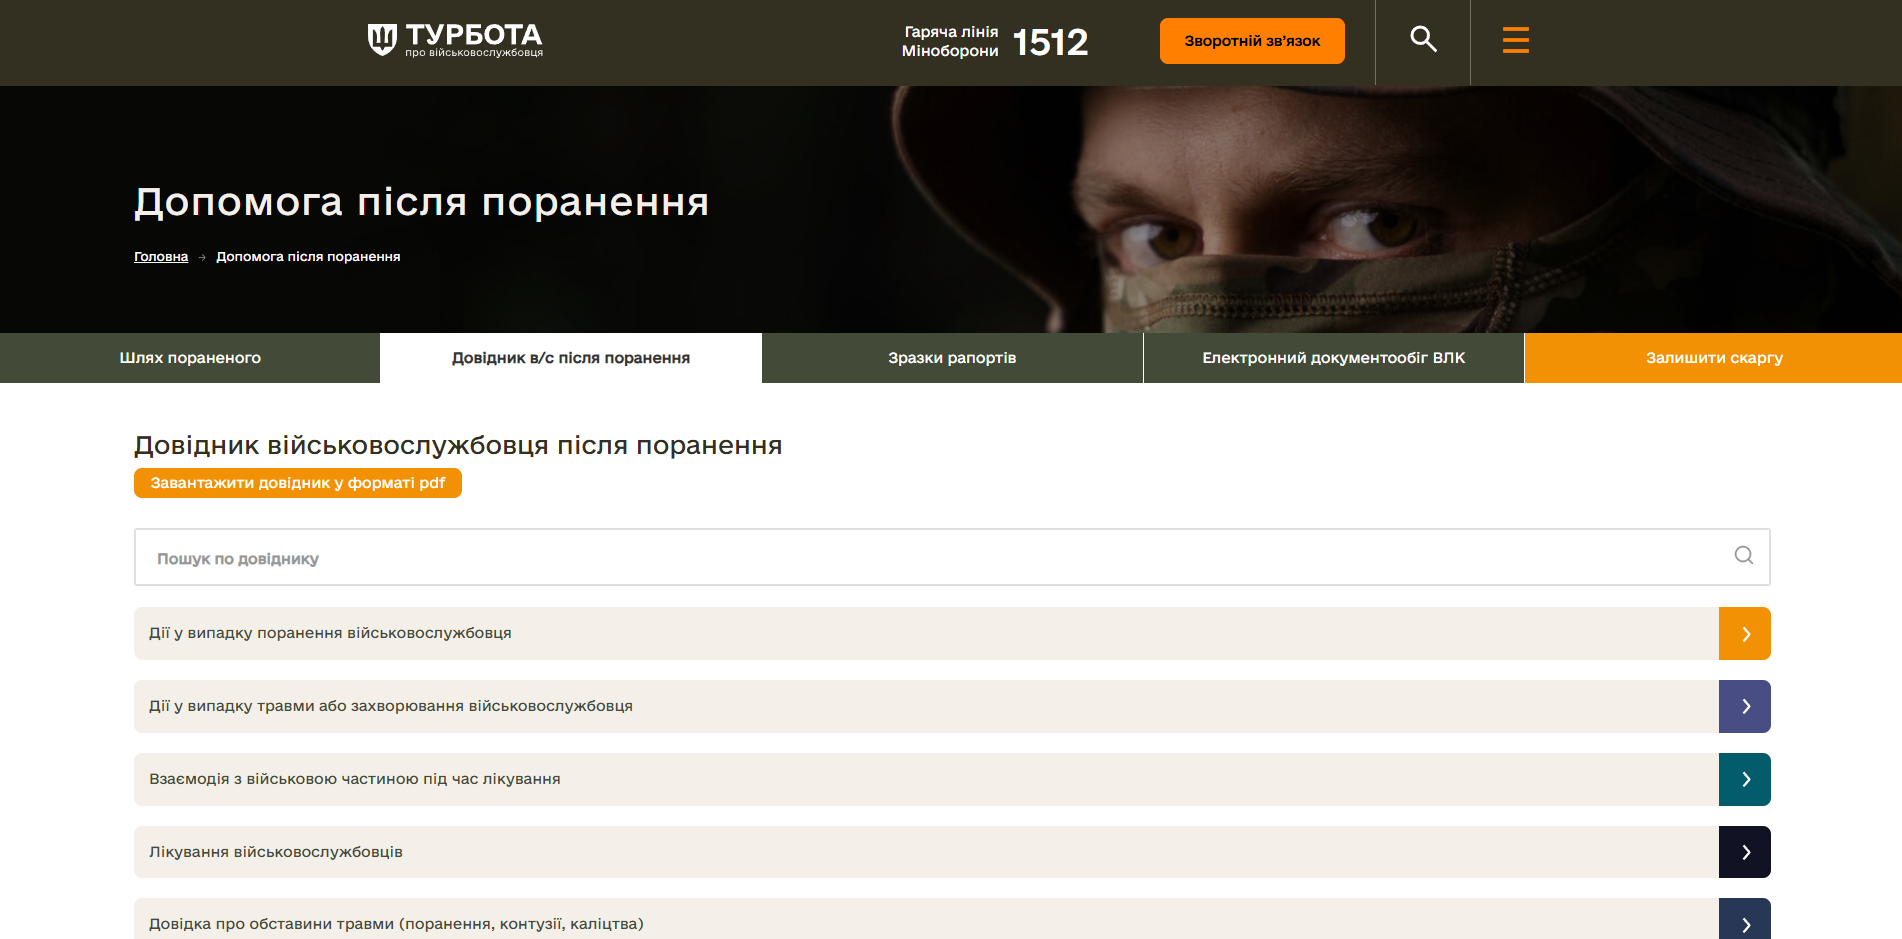Switch to 'Шлях пораненого' tab

coord(190,358)
